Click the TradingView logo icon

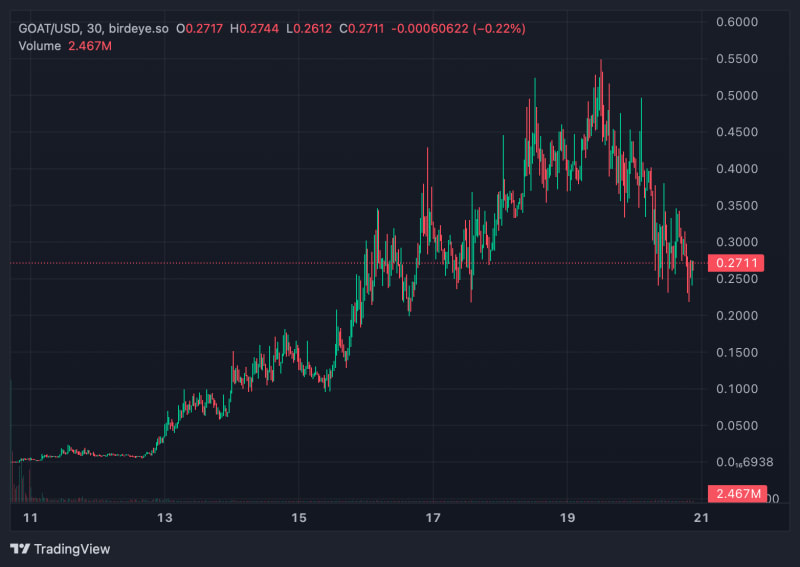pos(20,549)
